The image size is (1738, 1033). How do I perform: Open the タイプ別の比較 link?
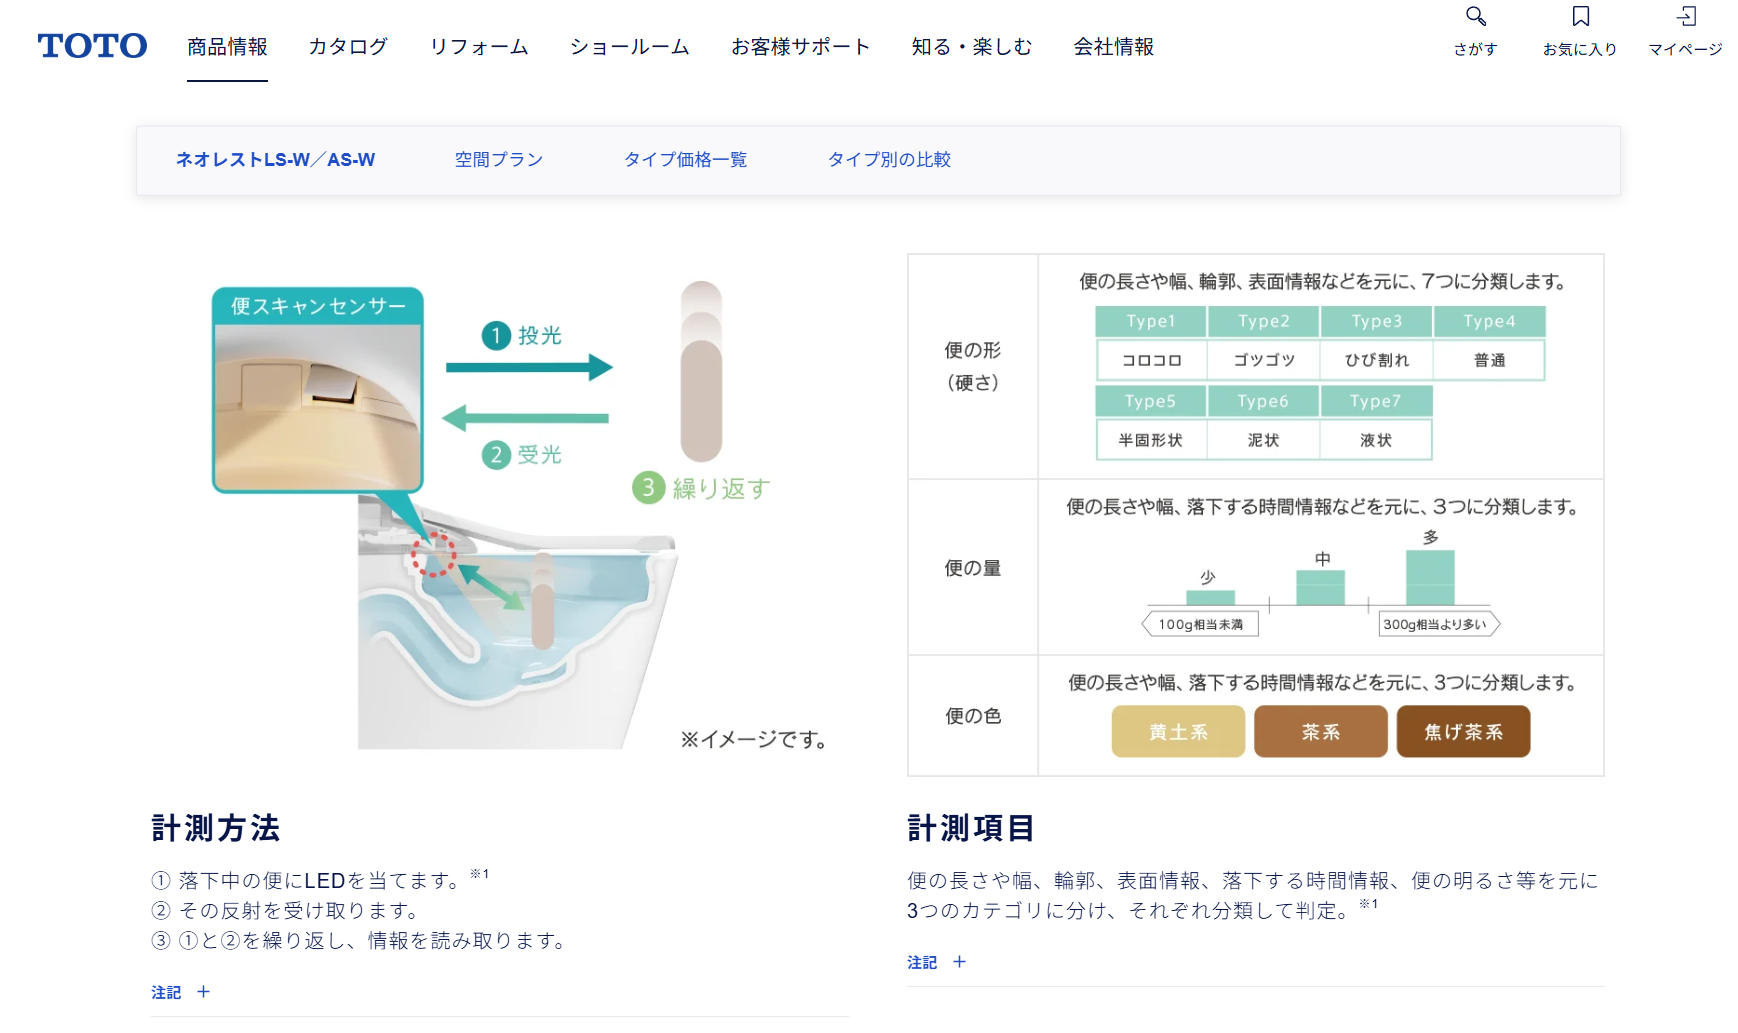(x=888, y=160)
